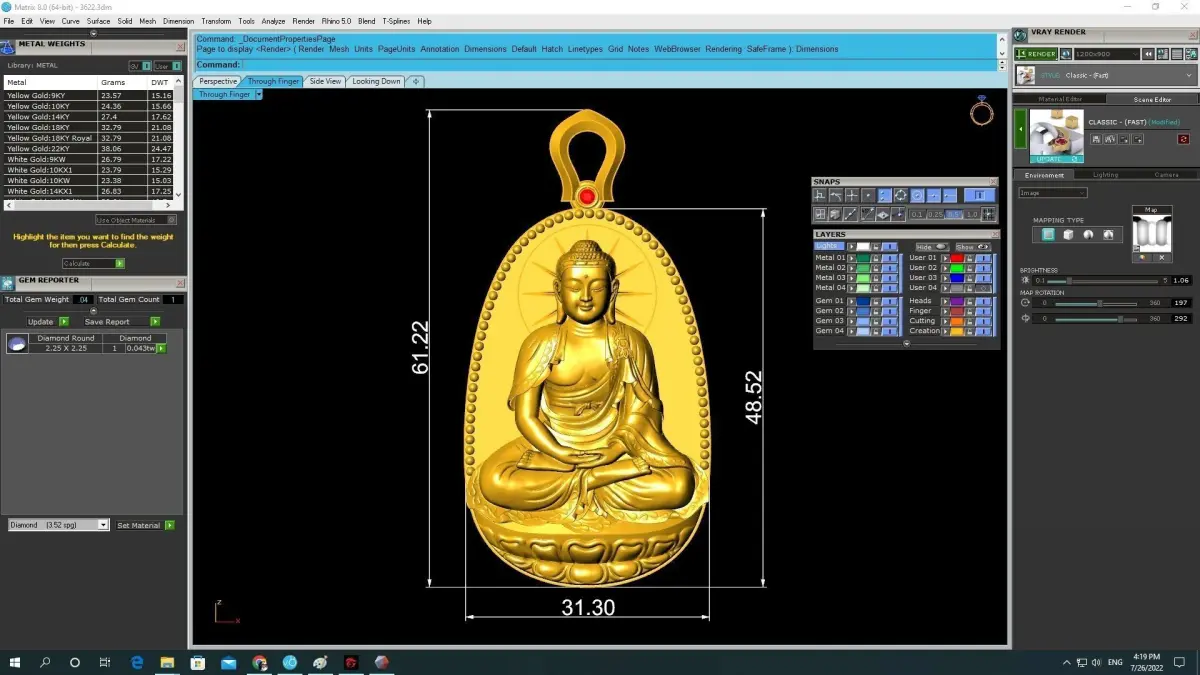Open the Style Classic (Fast) dropdown

click(1105, 75)
